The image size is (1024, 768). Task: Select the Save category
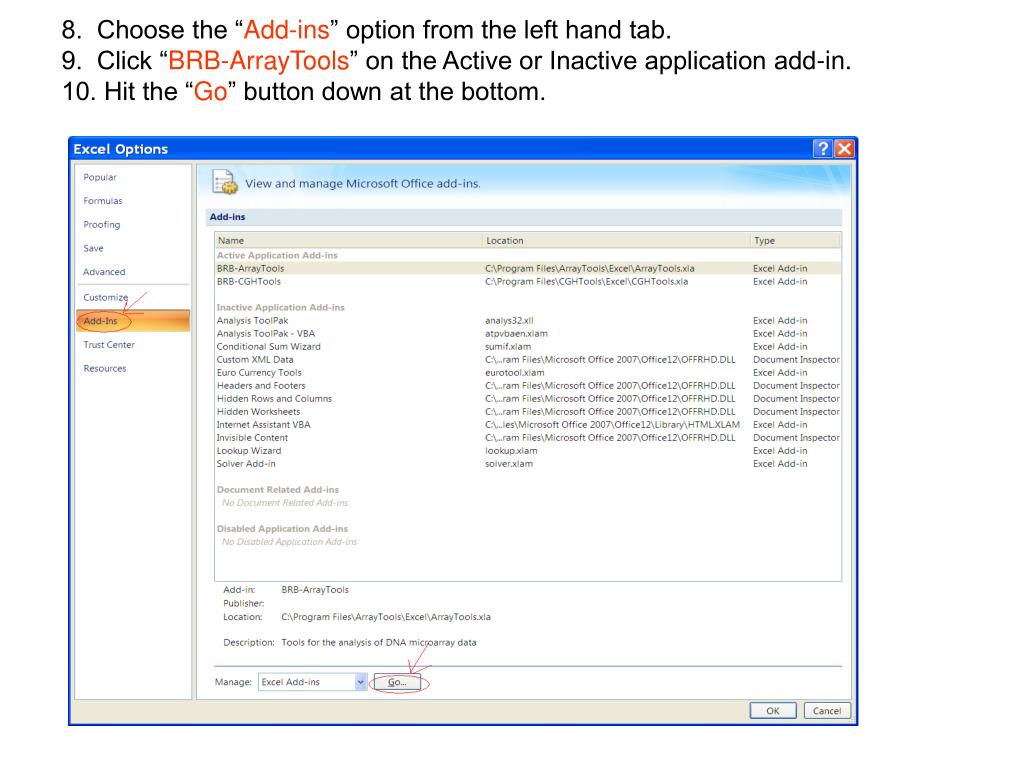93,248
